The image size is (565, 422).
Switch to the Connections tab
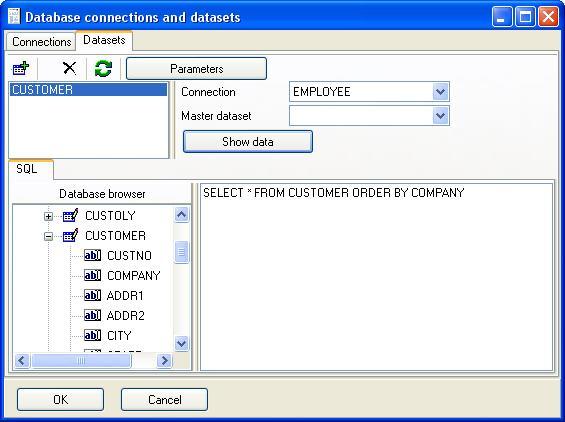coord(41,42)
